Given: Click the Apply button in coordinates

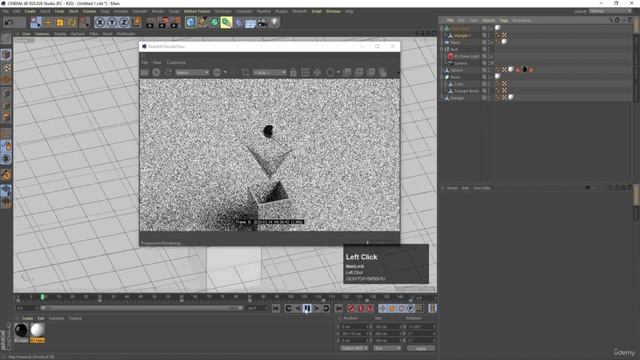Looking at the screenshot, I should pyautogui.click(x=421, y=349).
